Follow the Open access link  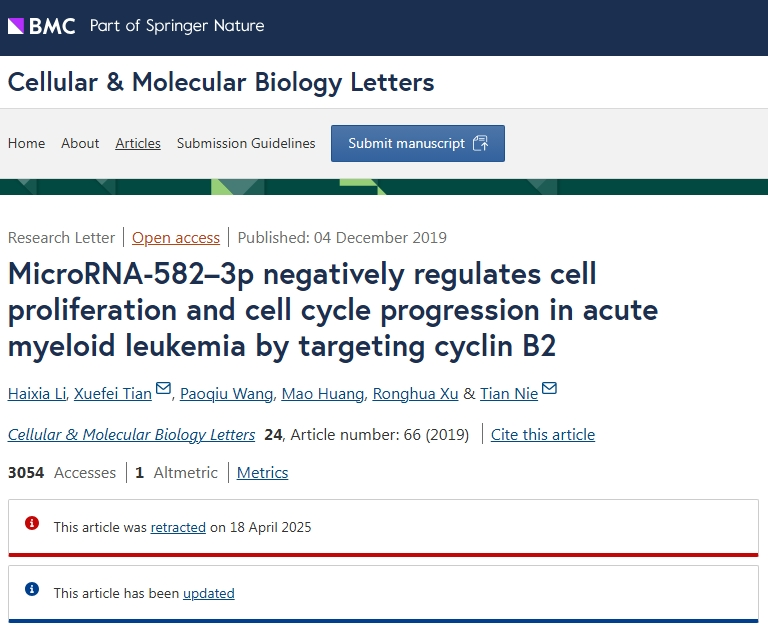tap(176, 238)
